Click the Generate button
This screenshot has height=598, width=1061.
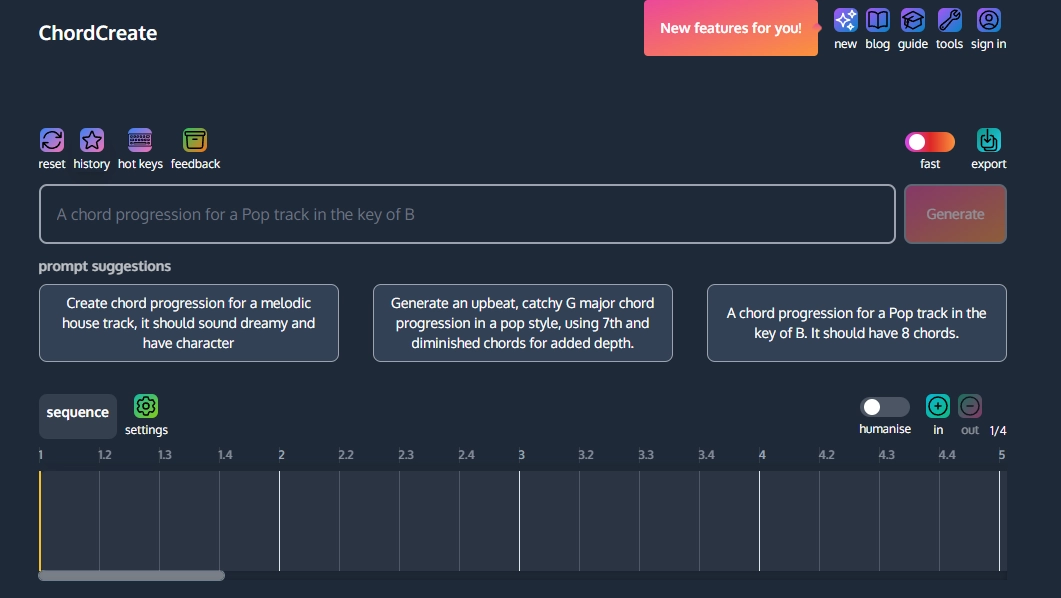click(954, 213)
